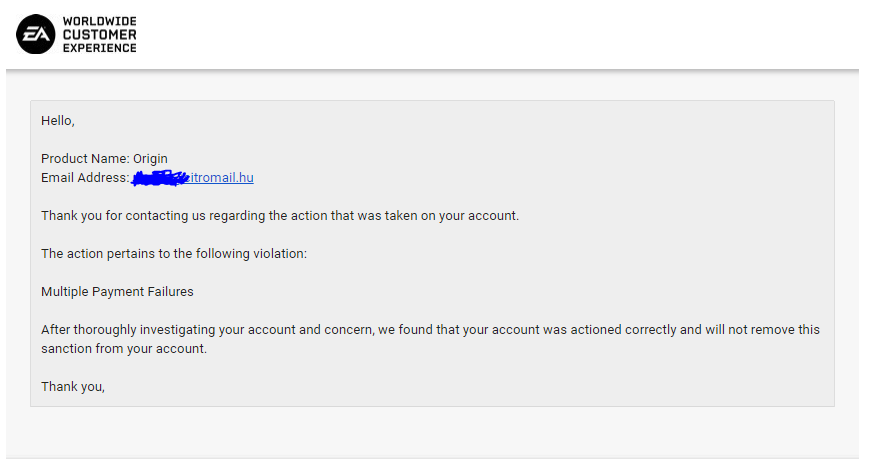Screen dimensions: 872x469
Task: Click the EA logo icon
Action: coord(36,34)
